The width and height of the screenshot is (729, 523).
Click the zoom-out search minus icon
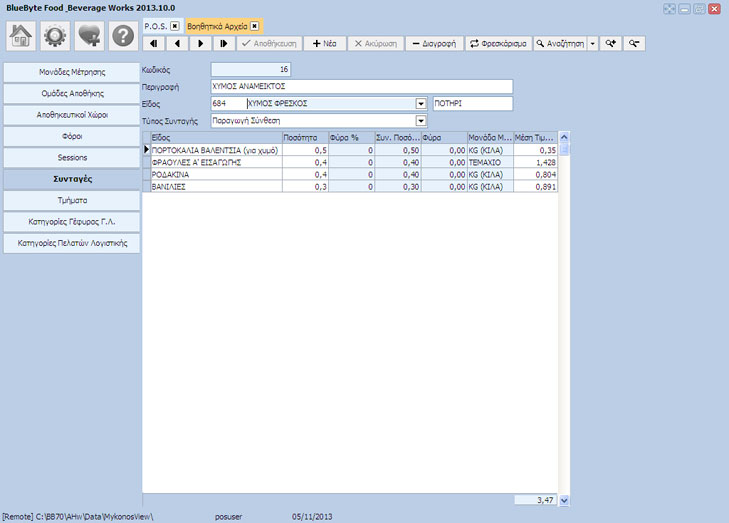point(633,44)
